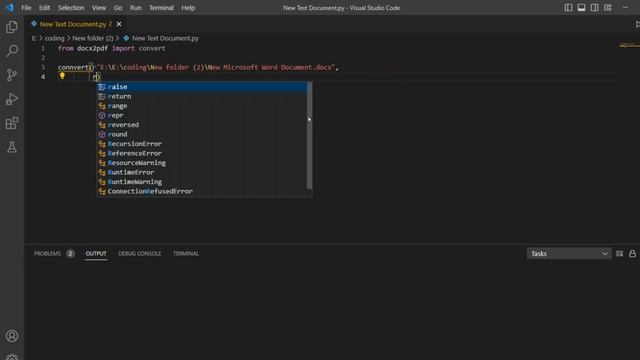Switch to the Terminal panel tab
Image resolution: width=640 pixels, height=360 pixels.
coord(186,253)
